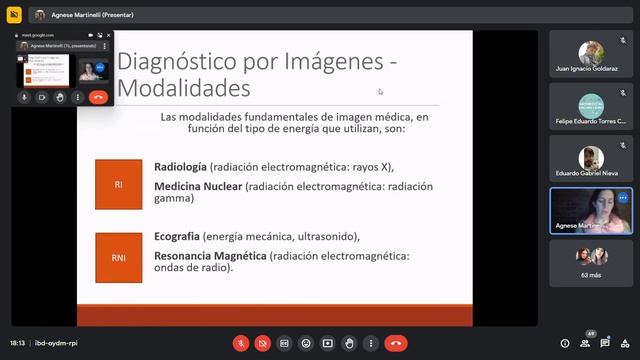This screenshot has height=360, width=640.
Task: Click present screen button
Action: pos(328,343)
